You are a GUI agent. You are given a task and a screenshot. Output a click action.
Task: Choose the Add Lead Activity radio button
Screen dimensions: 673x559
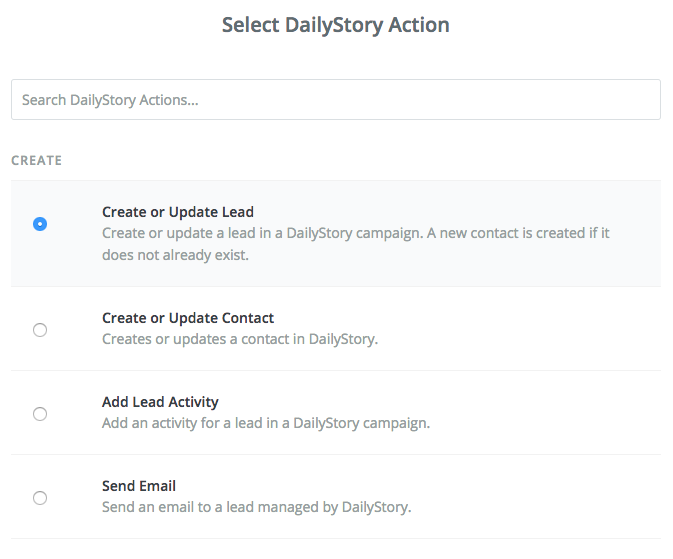(40, 414)
